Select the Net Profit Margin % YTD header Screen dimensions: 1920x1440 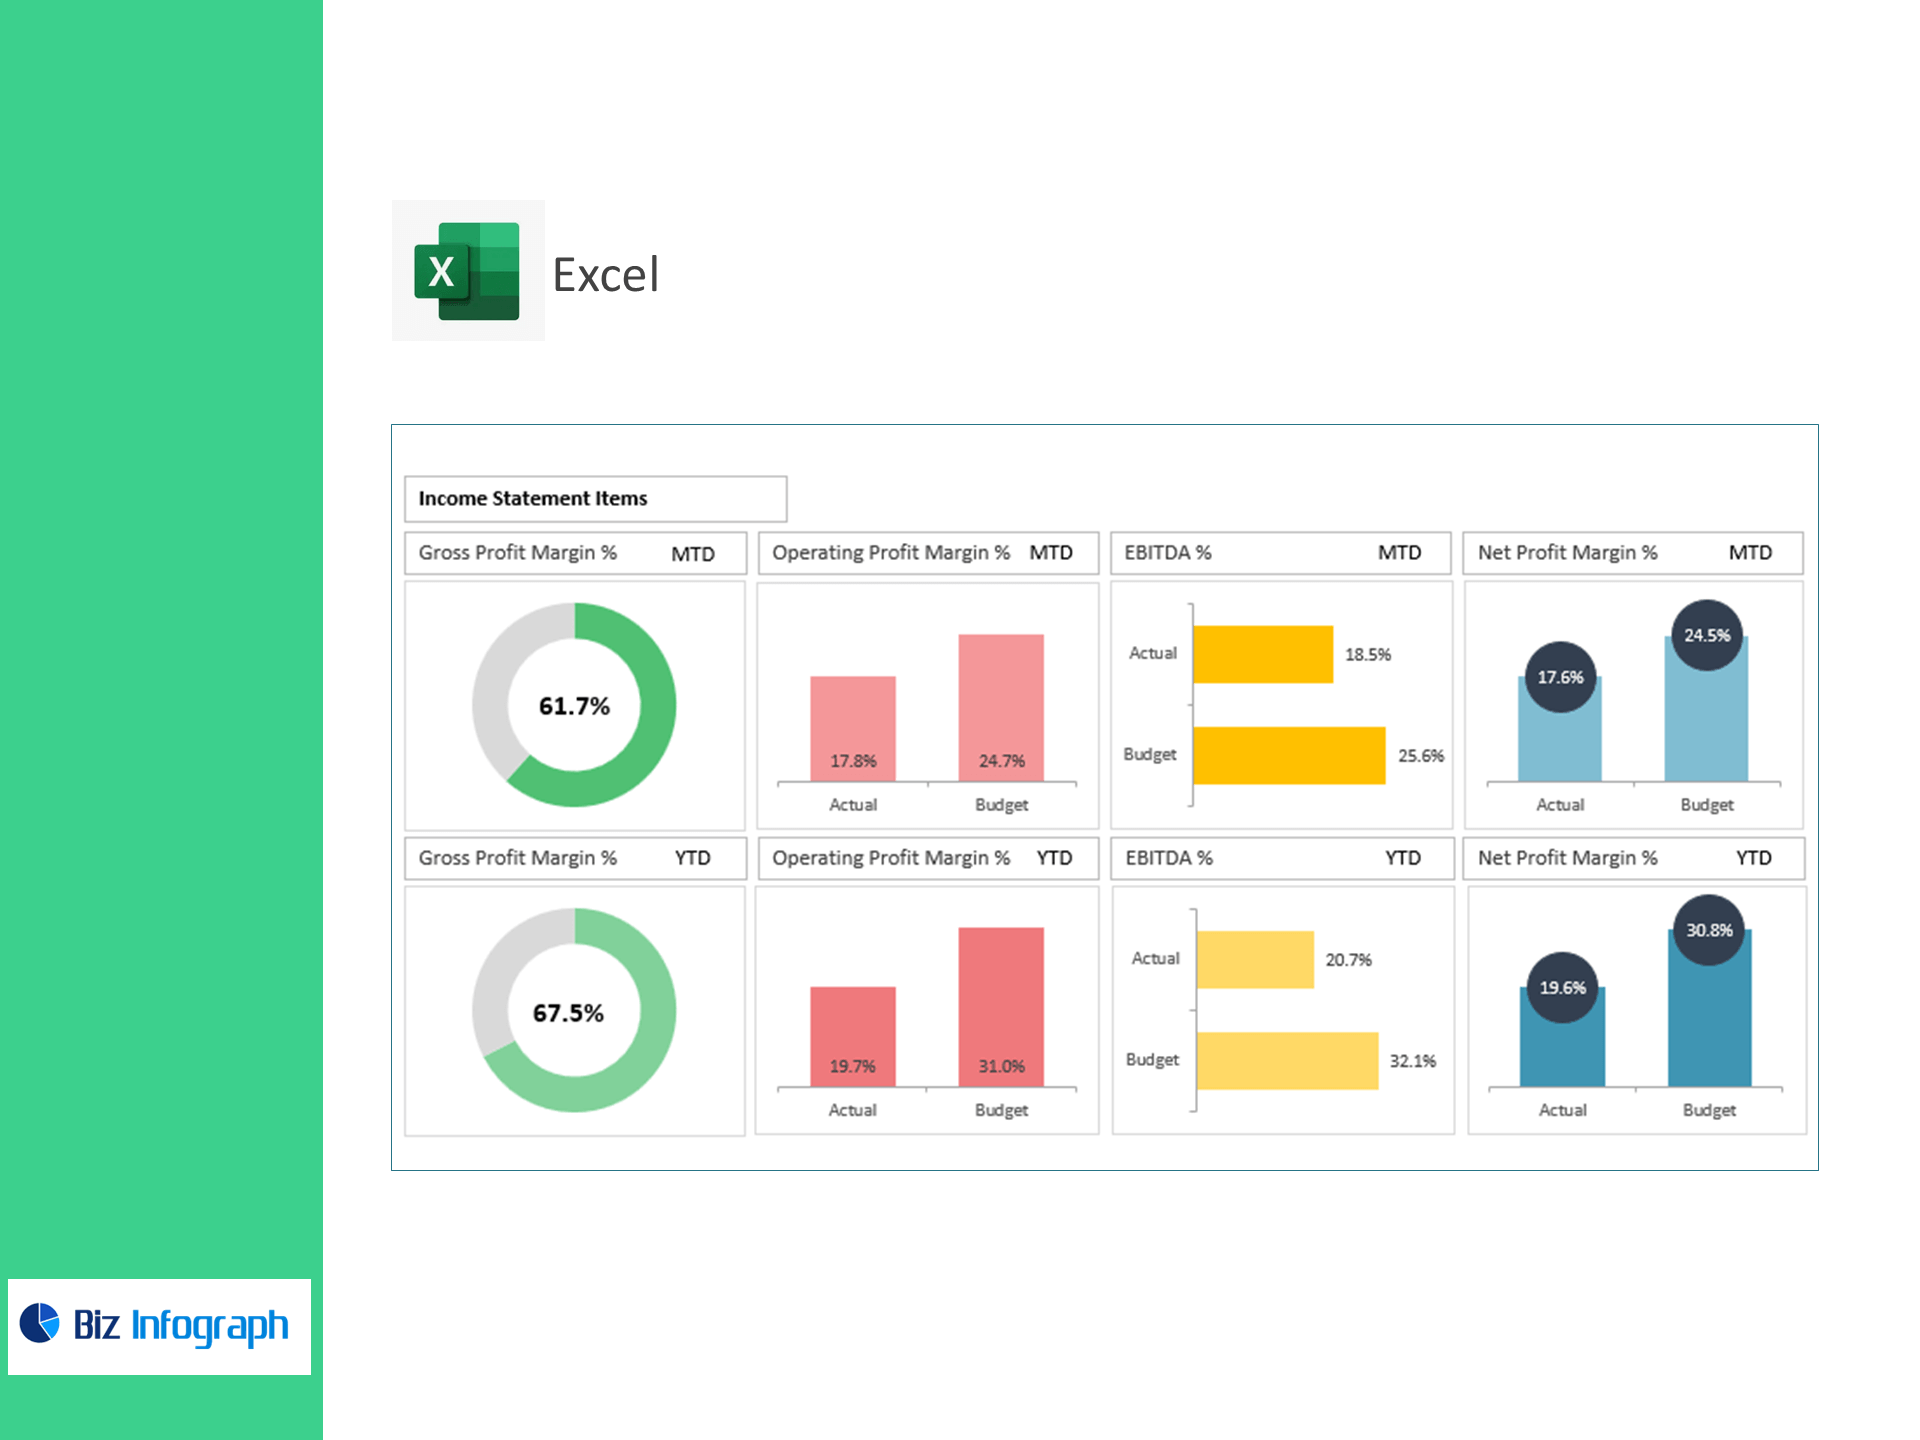point(1633,858)
